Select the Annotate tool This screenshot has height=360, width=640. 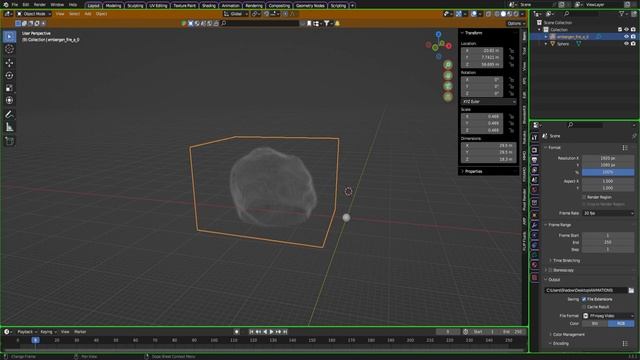(x=9, y=114)
